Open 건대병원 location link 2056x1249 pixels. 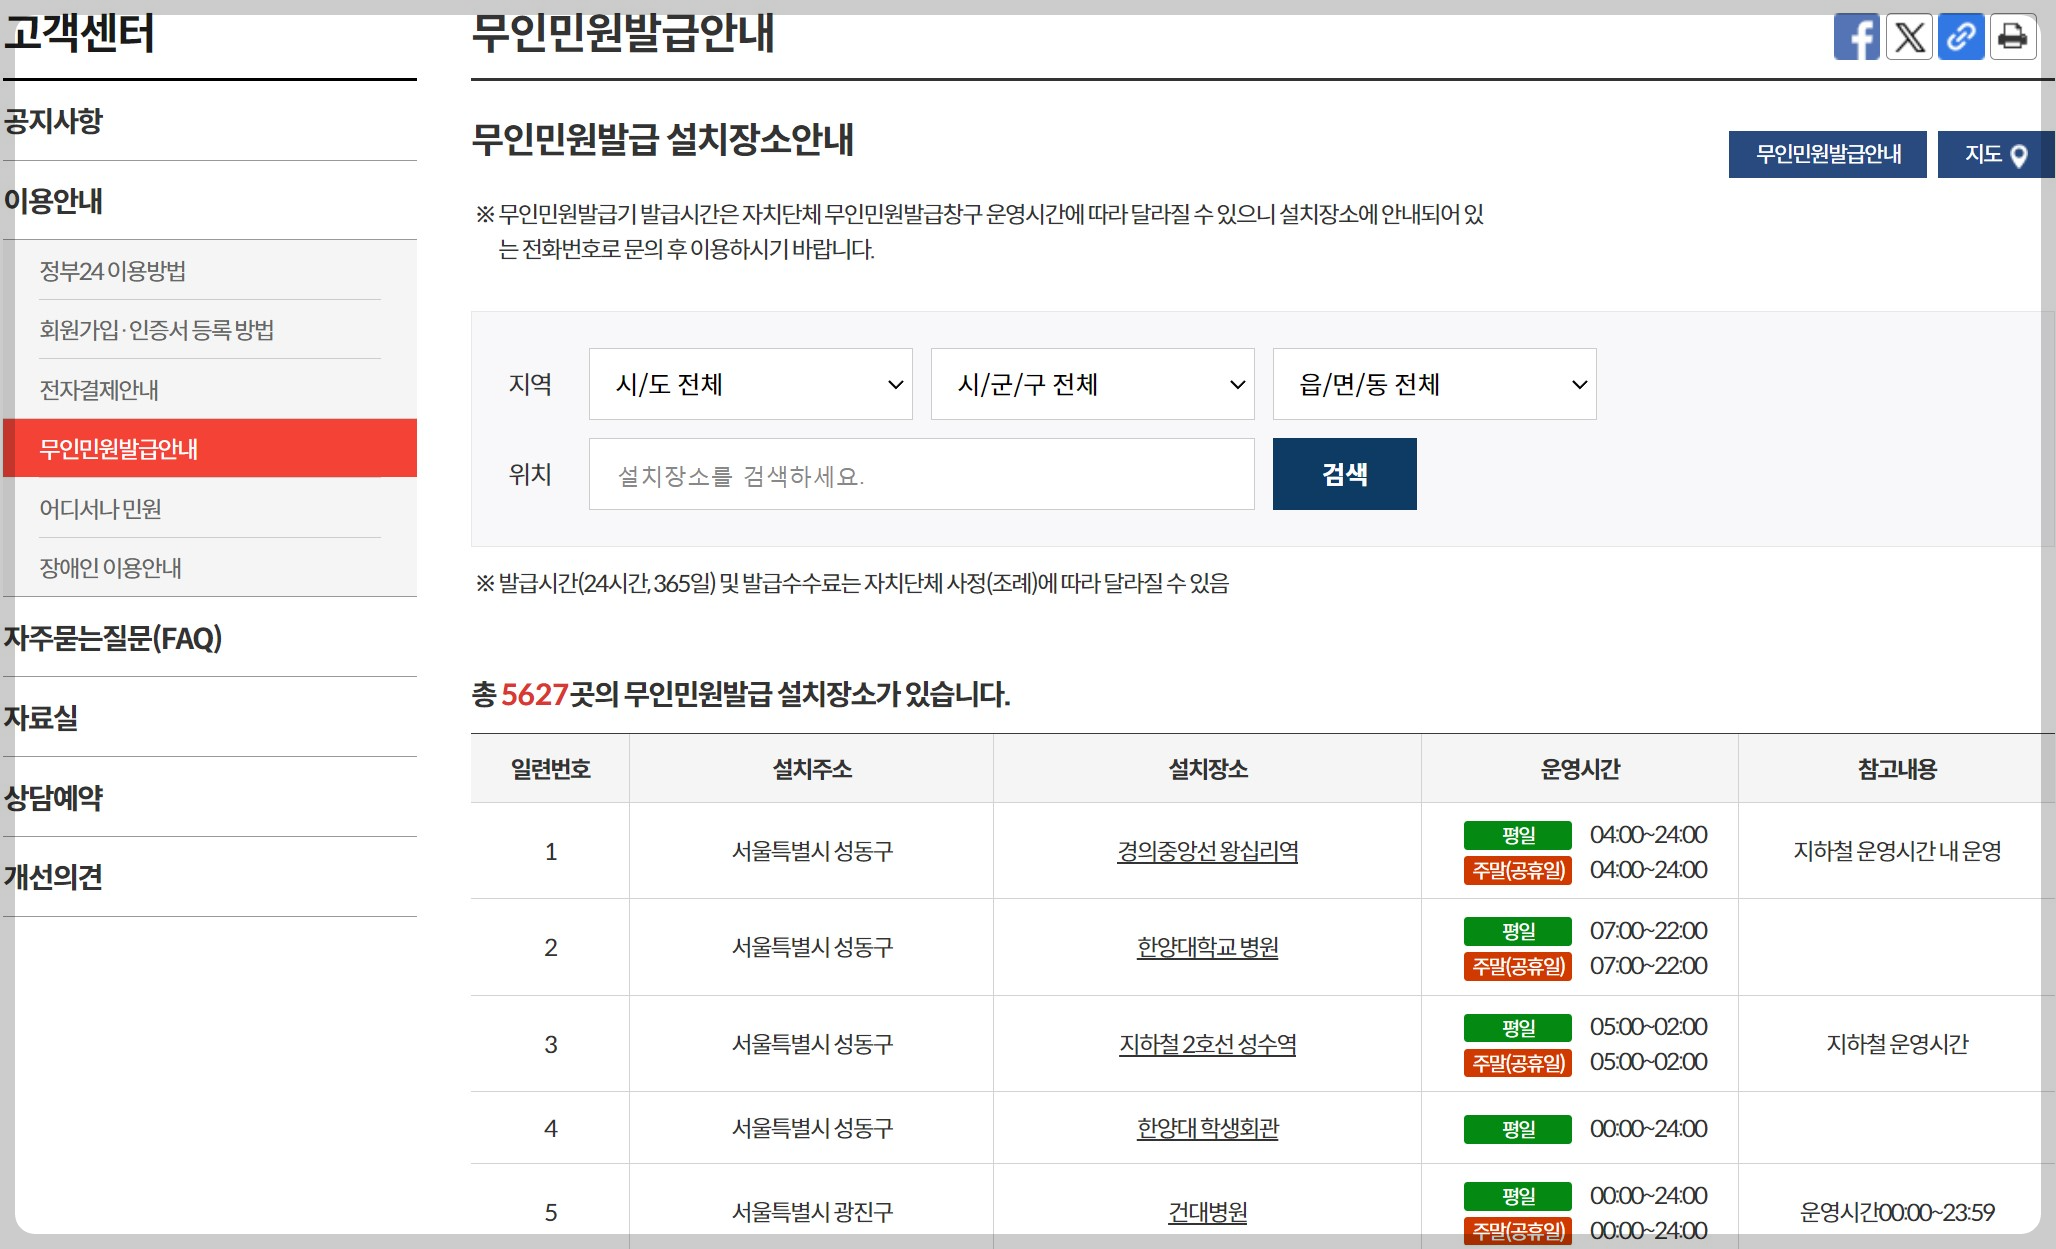pos(1207,1212)
